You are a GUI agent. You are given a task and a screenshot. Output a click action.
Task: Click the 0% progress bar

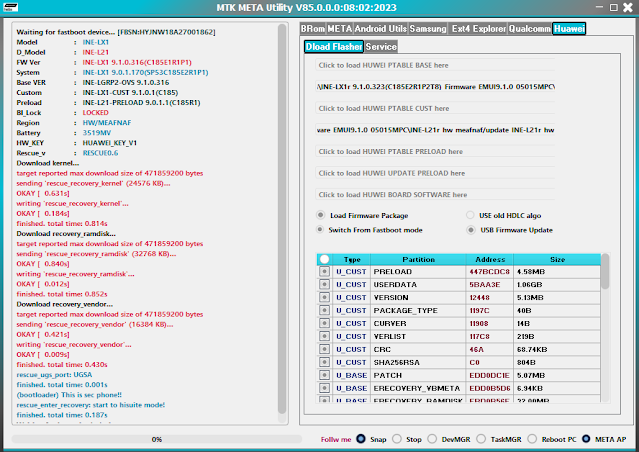pyautogui.click(x=156, y=439)
